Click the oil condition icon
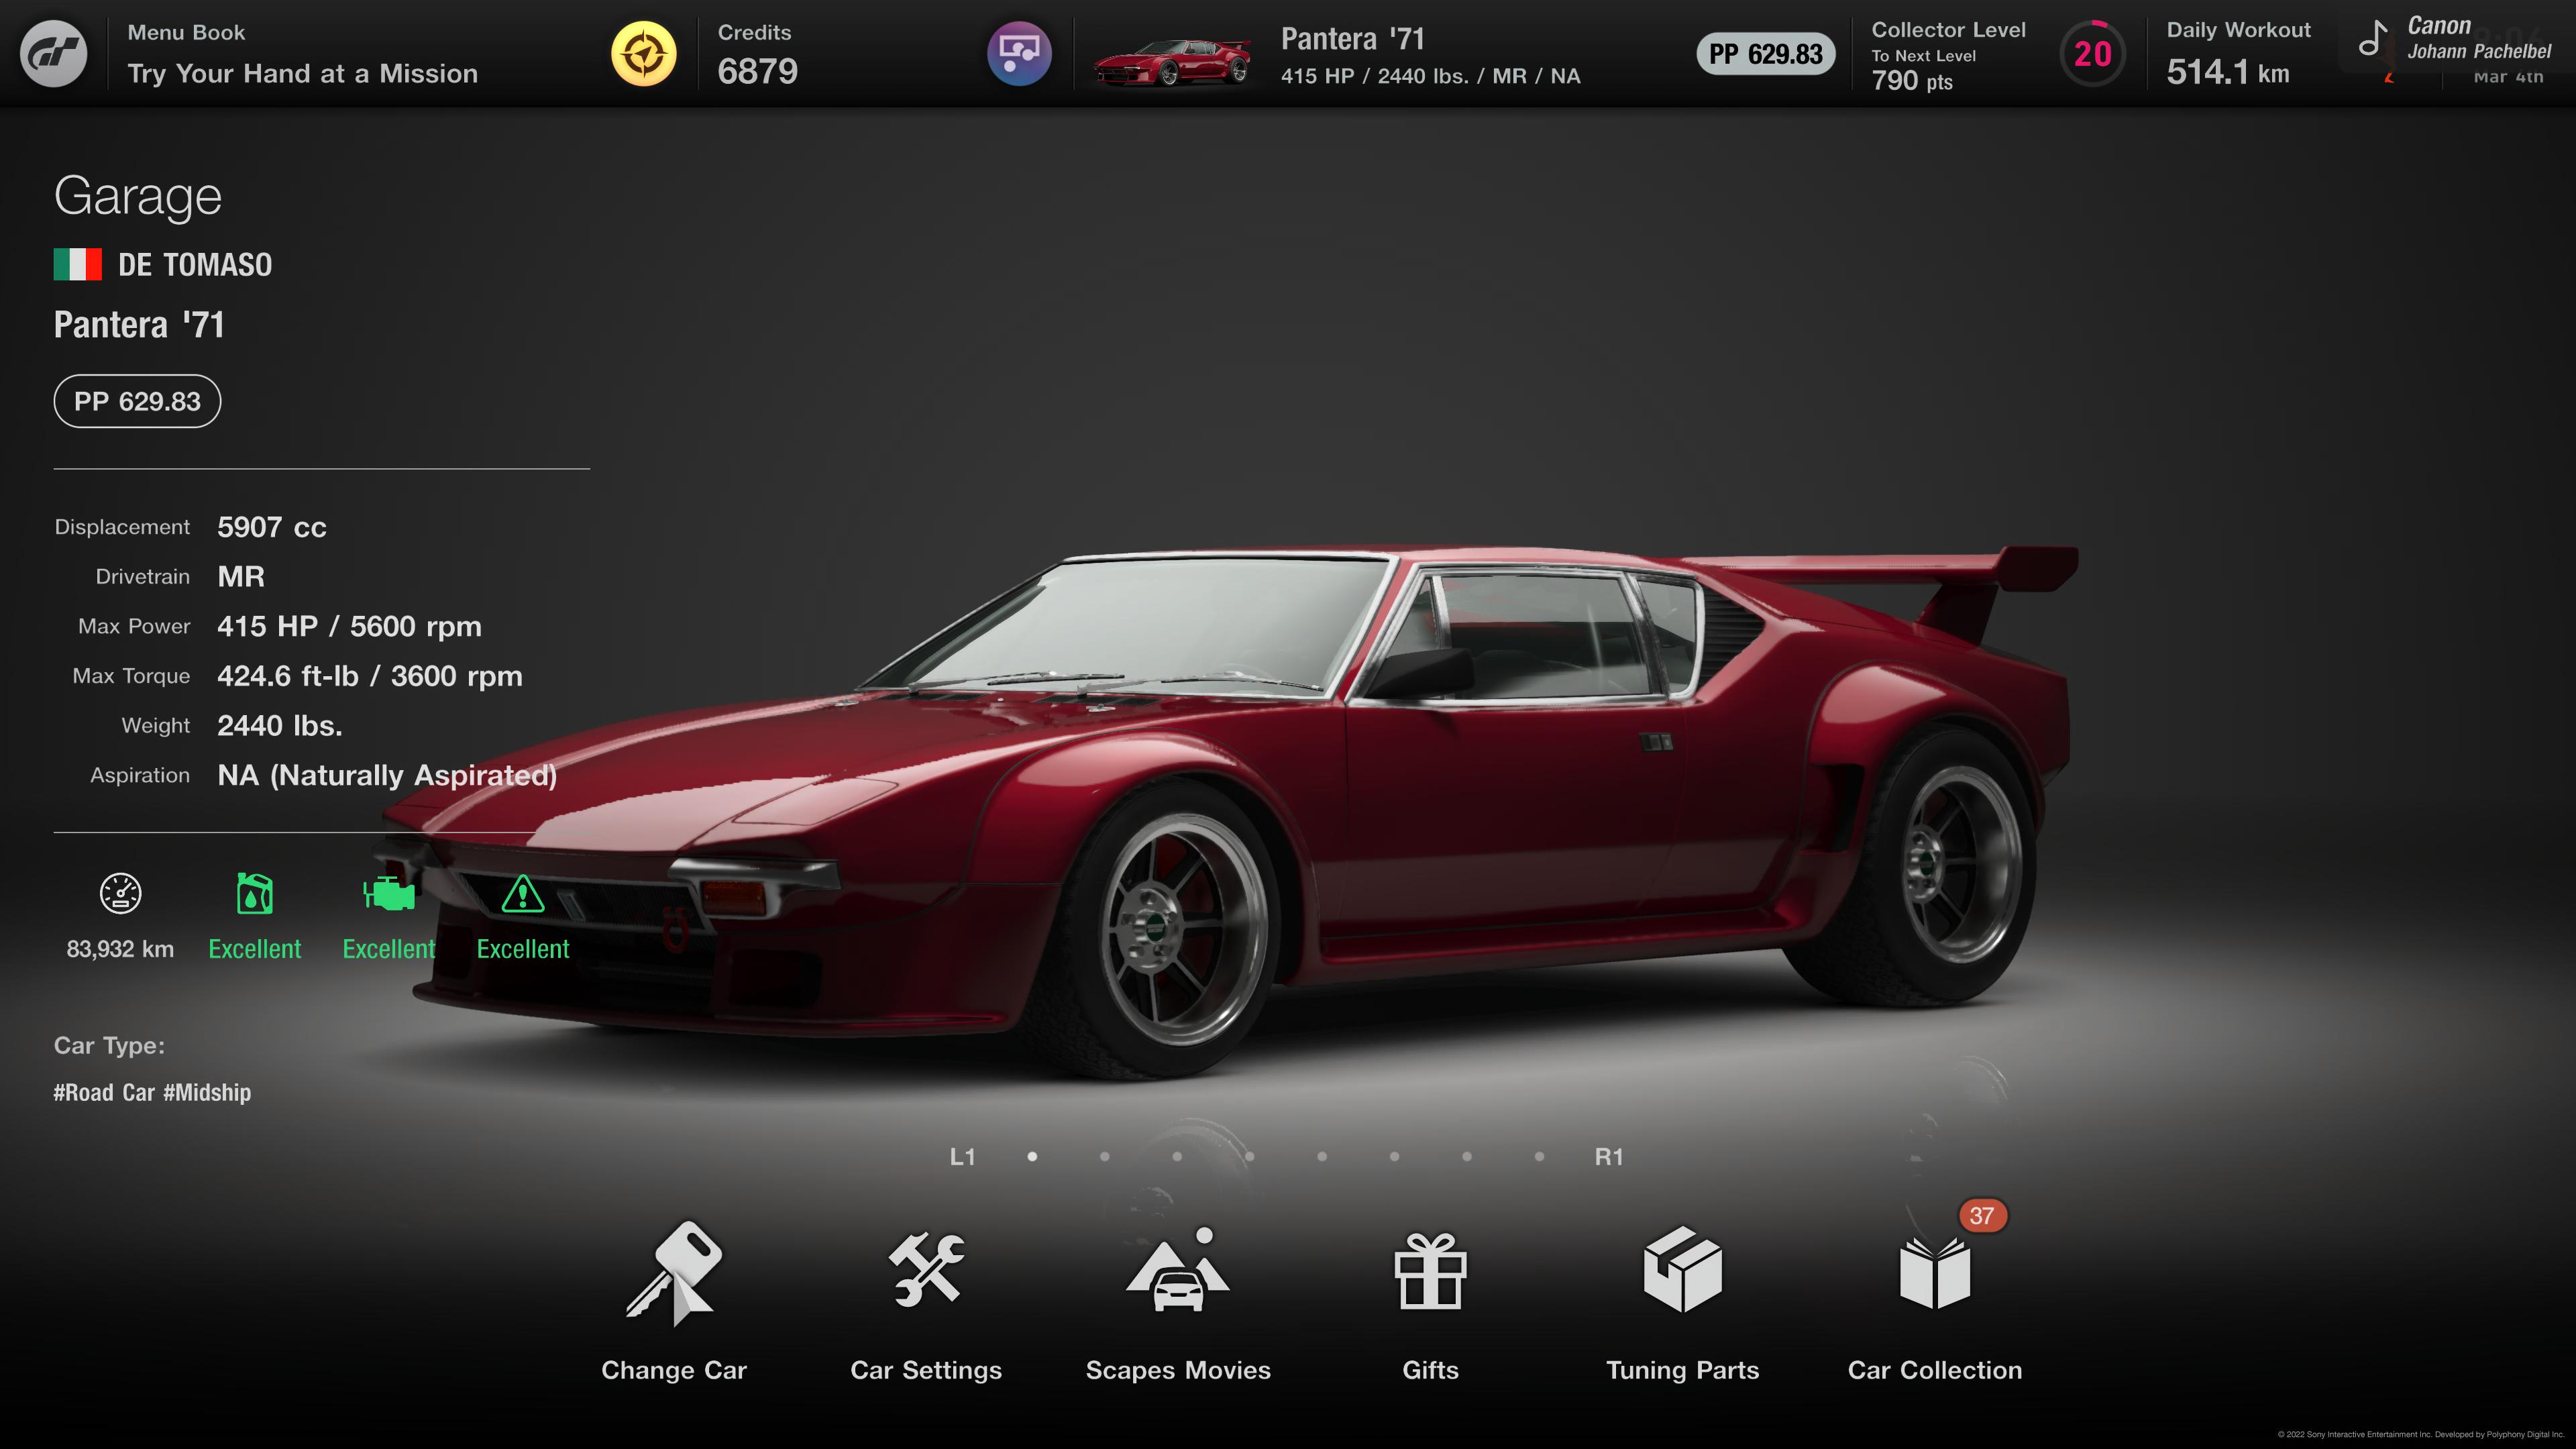 [254, 894]
